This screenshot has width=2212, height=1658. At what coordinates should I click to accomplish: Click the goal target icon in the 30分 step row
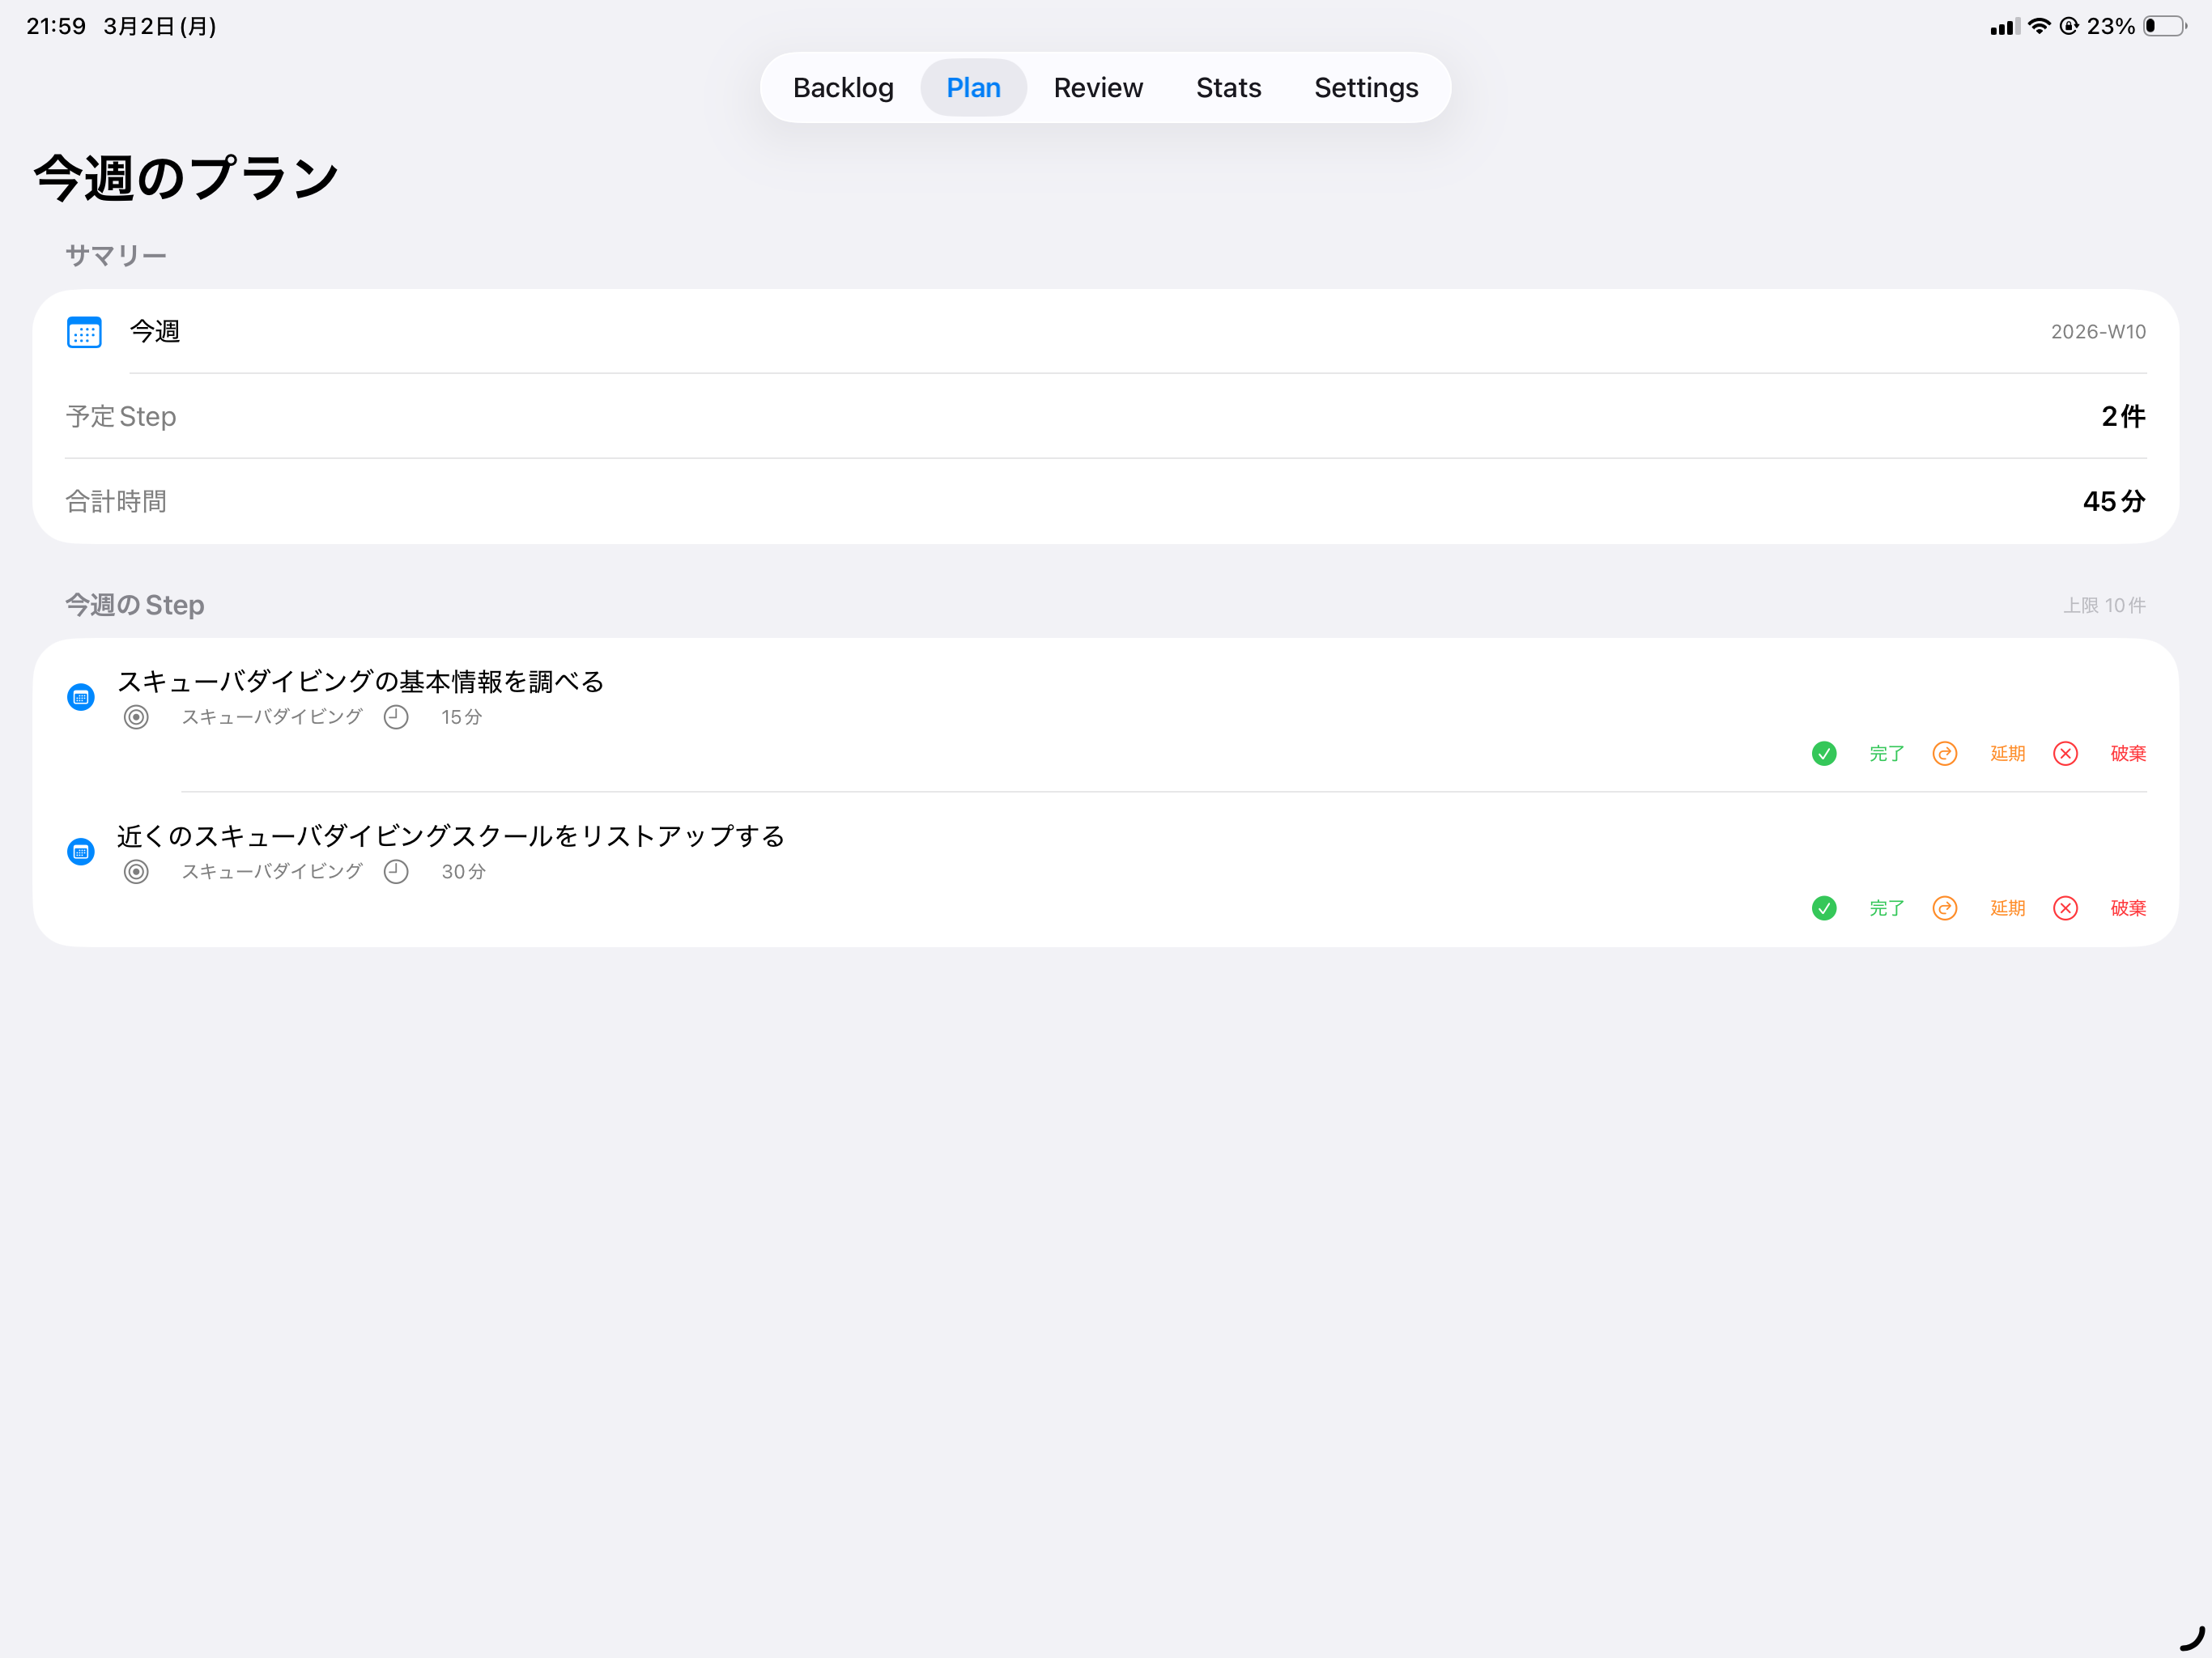(x=136, y=872)
